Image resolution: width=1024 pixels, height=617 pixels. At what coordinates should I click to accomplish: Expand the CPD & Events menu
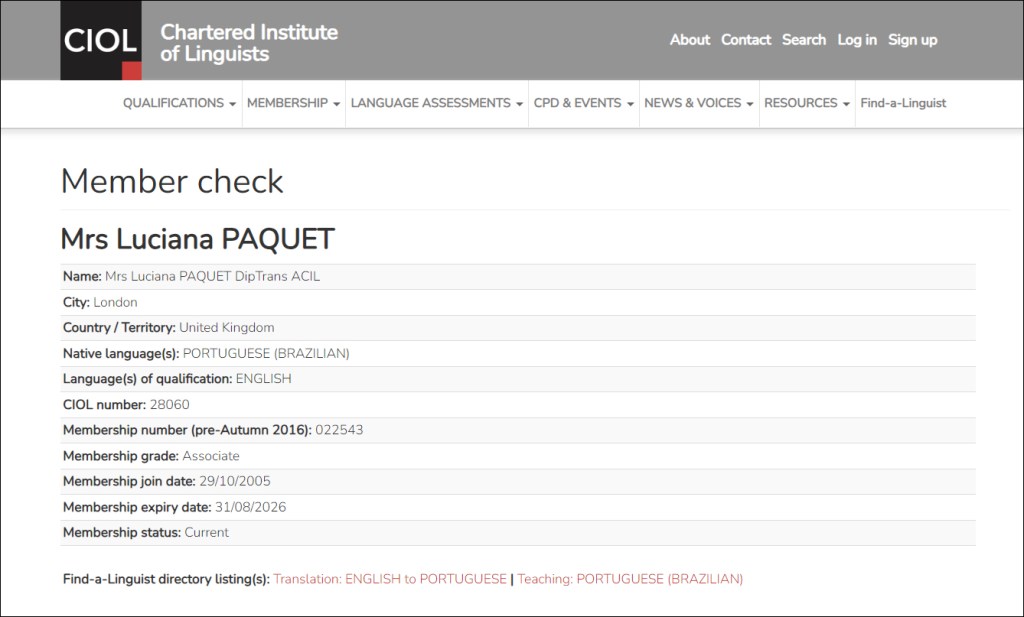[x=583, y=103]
